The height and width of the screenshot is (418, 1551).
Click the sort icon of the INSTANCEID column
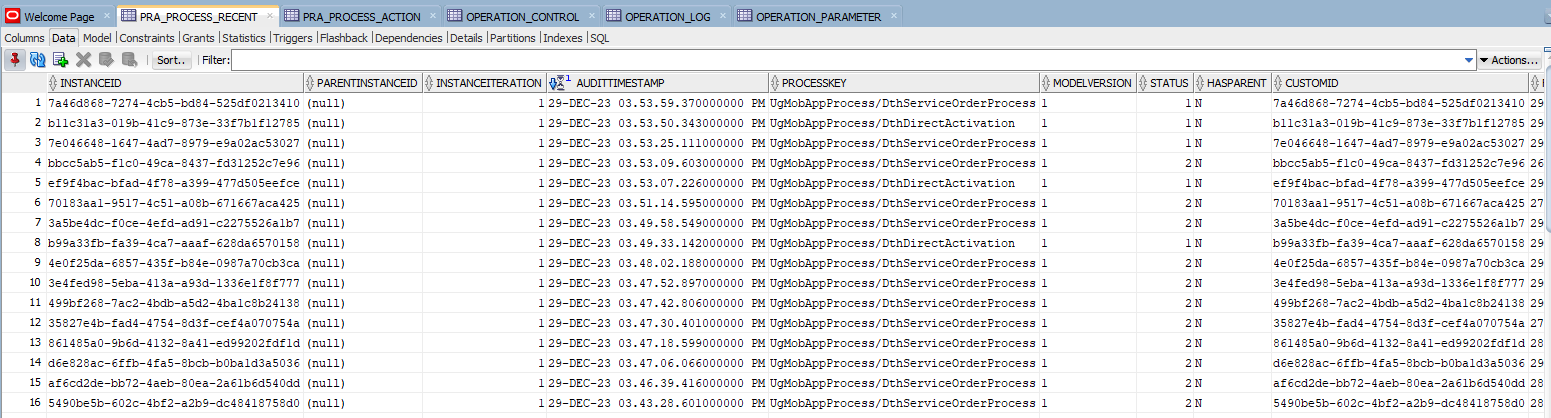53,83
